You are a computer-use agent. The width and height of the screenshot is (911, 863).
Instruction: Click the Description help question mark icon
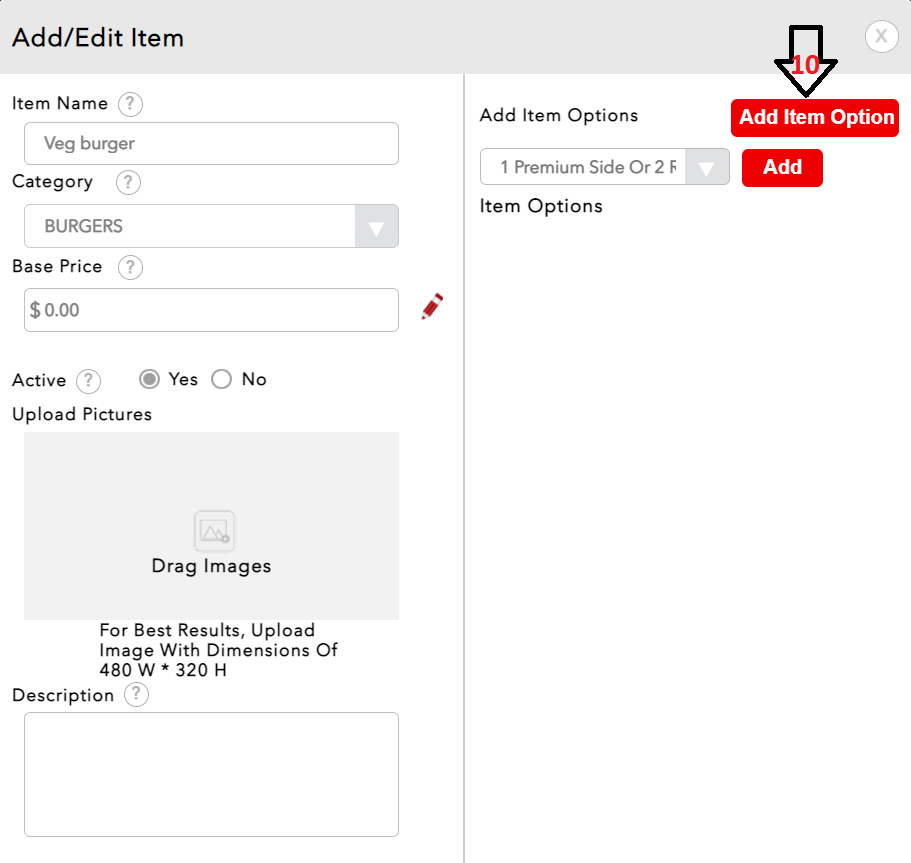(x=136, y=695)
